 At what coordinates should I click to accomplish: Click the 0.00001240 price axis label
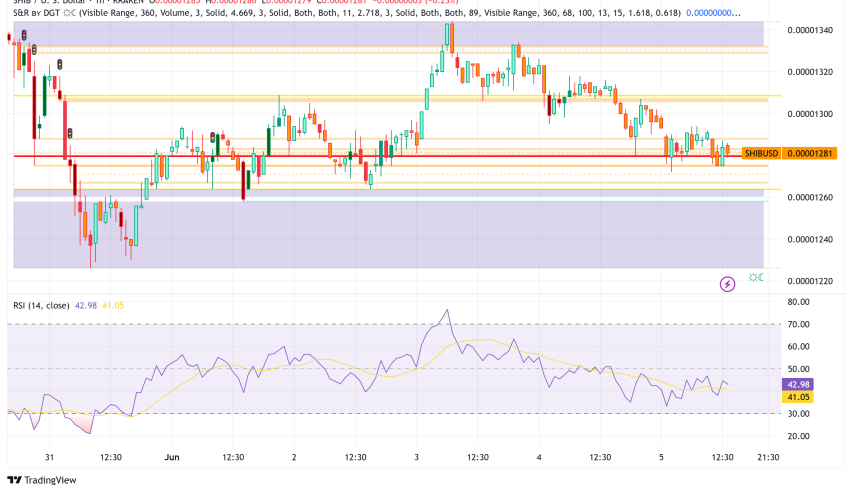810,240
